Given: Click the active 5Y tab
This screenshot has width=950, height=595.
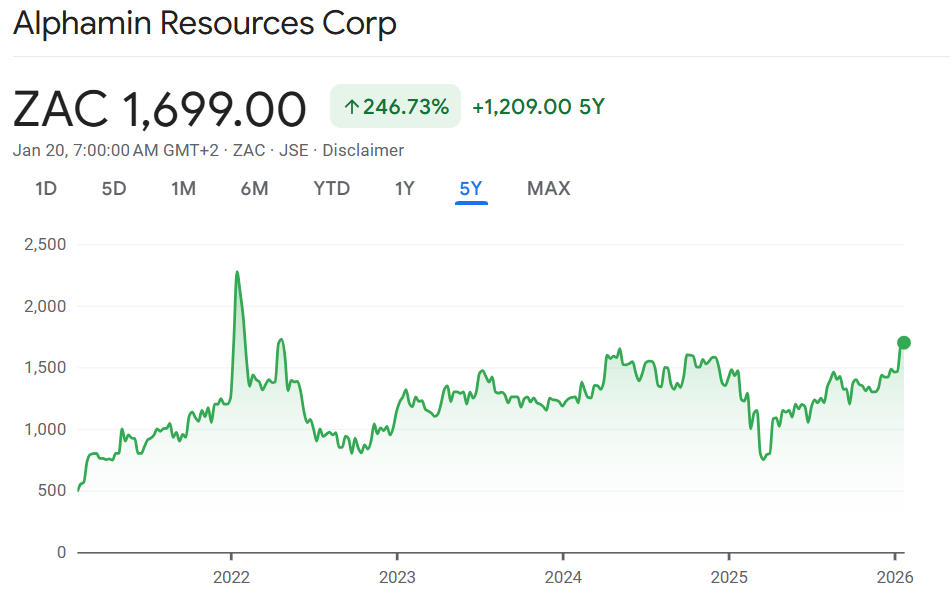Looking at the screenshot, I should tap(471, 188).
